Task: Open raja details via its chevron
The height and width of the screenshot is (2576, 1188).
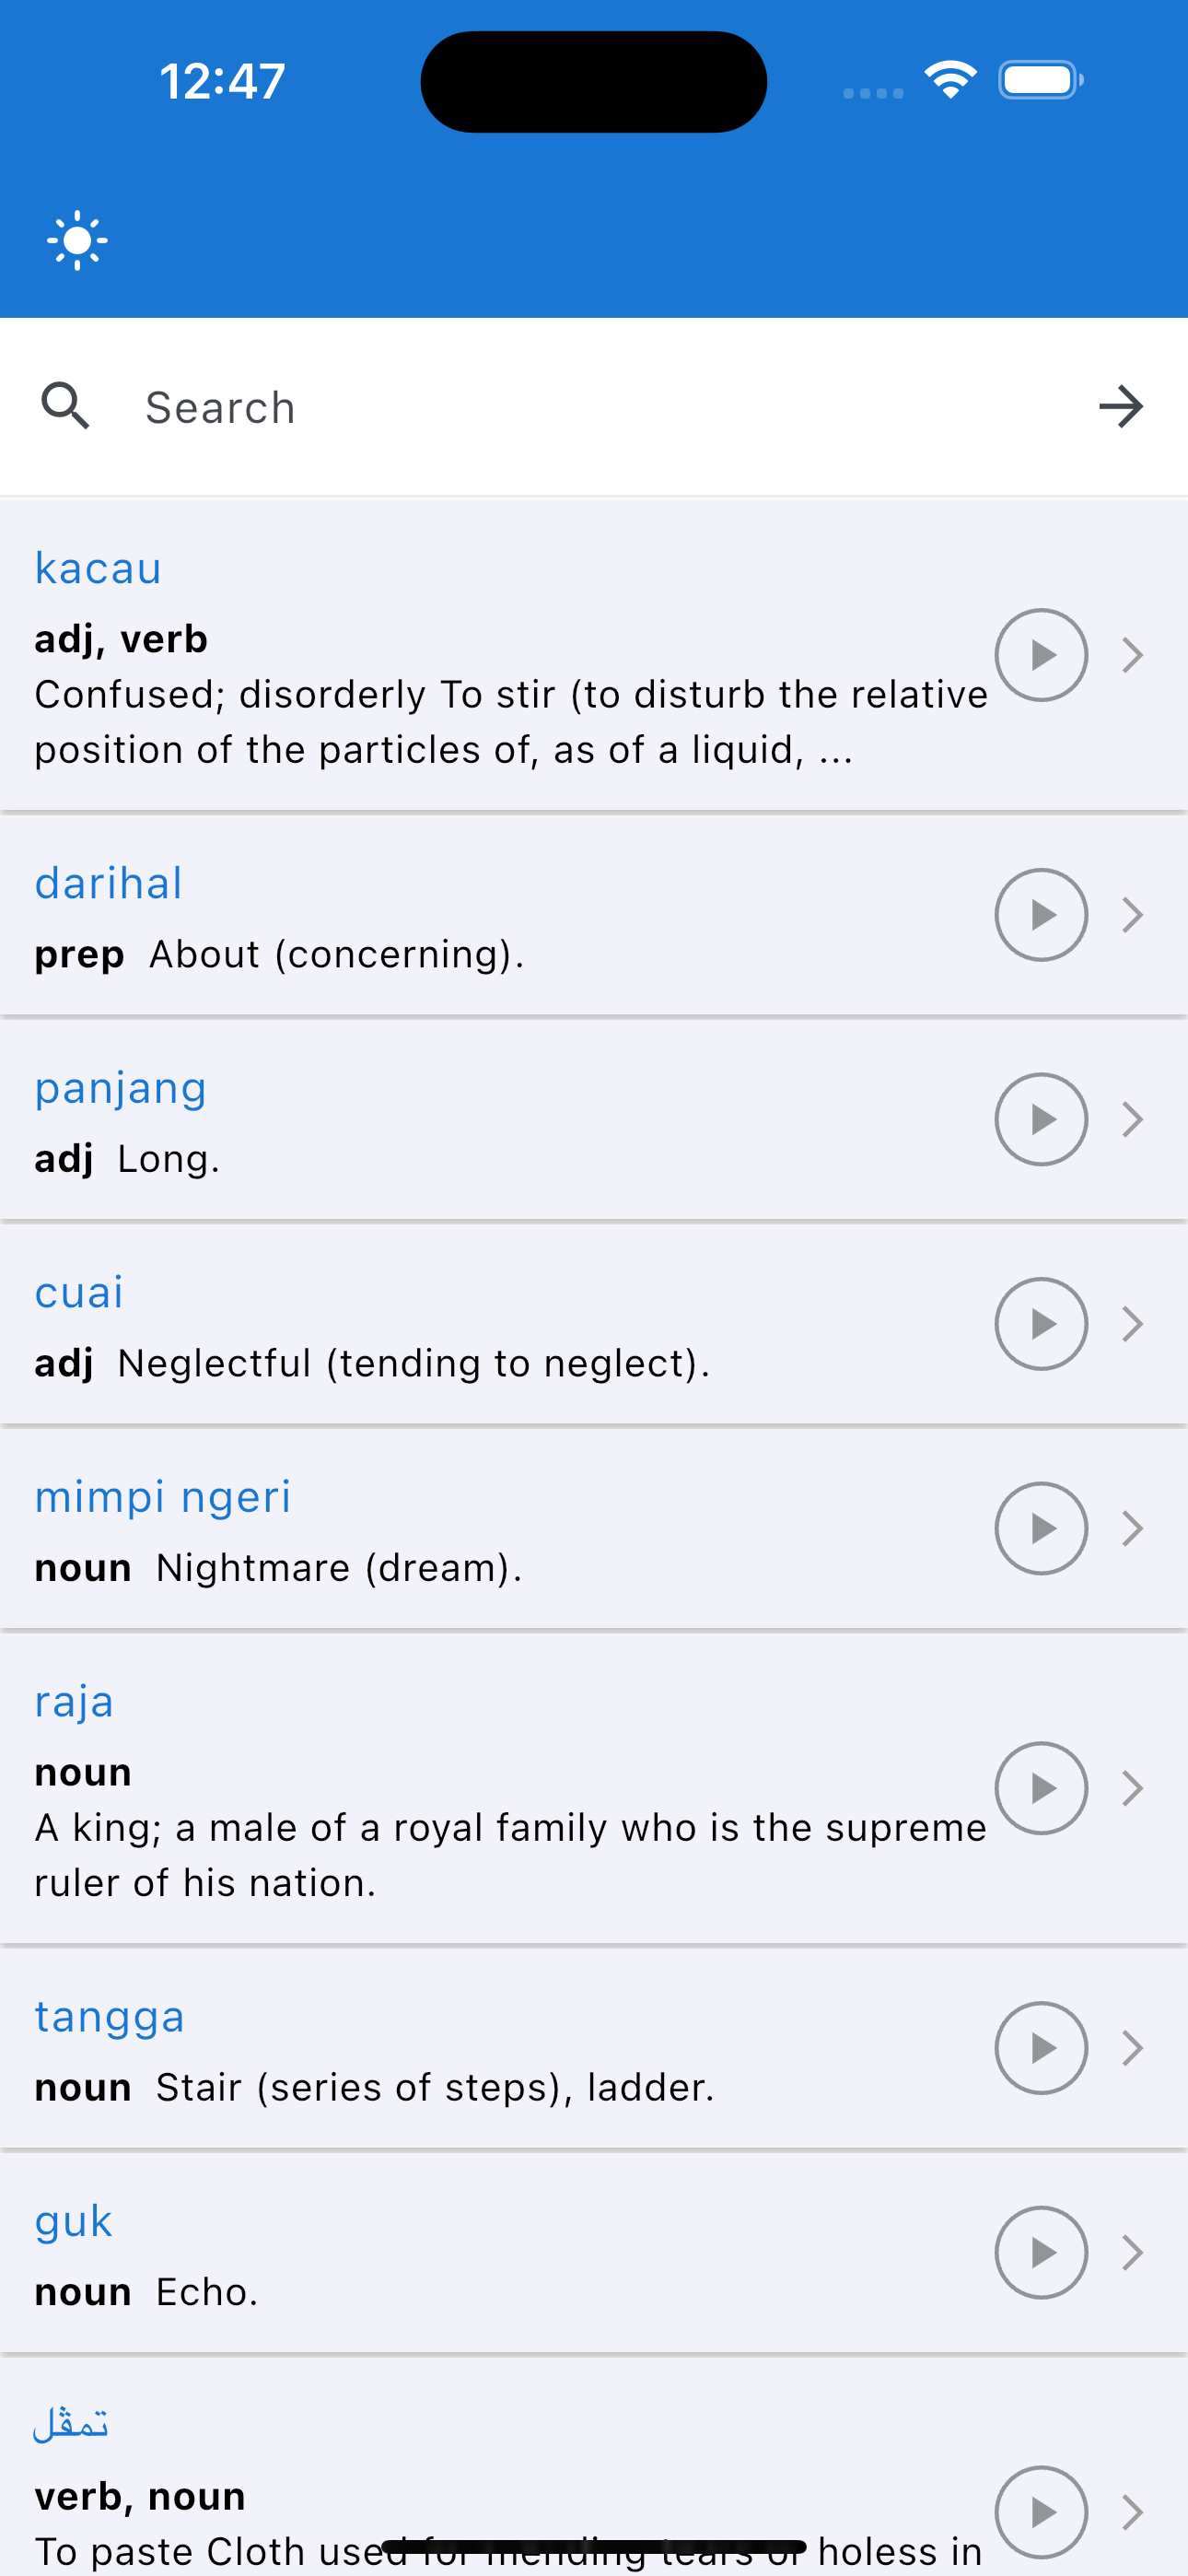Action: [x=1132, y=1788]
